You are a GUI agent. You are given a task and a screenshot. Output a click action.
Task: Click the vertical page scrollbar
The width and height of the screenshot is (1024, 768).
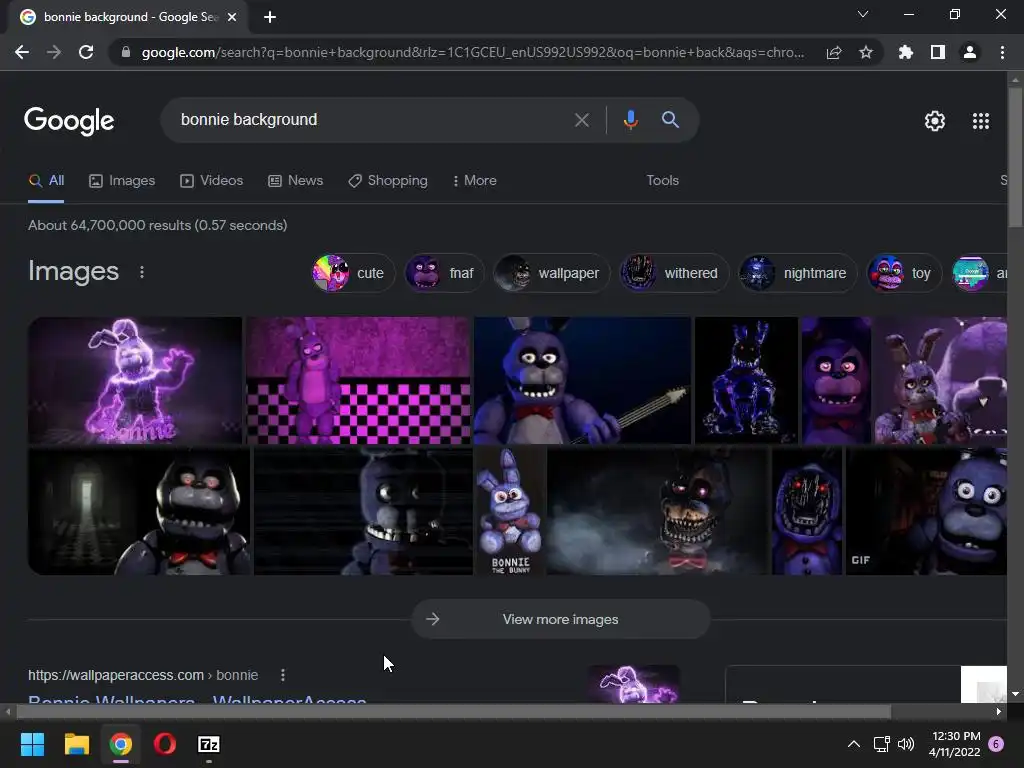click(x=1015, y=157)
